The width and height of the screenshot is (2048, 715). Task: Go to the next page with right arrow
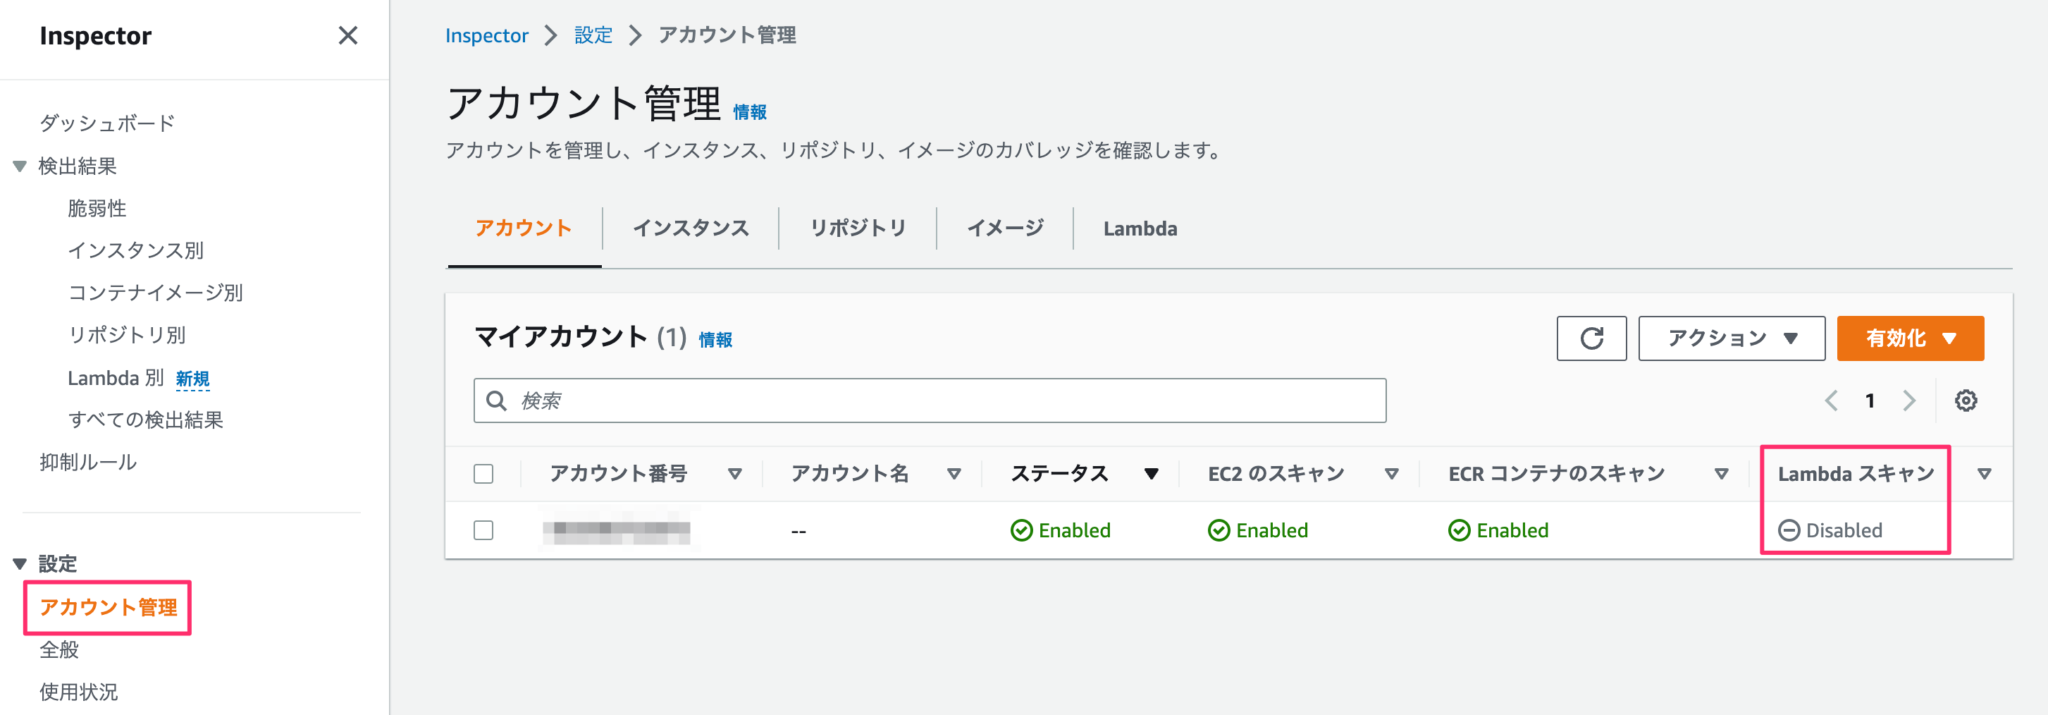pyautogui.click(x=1910, y=400)
